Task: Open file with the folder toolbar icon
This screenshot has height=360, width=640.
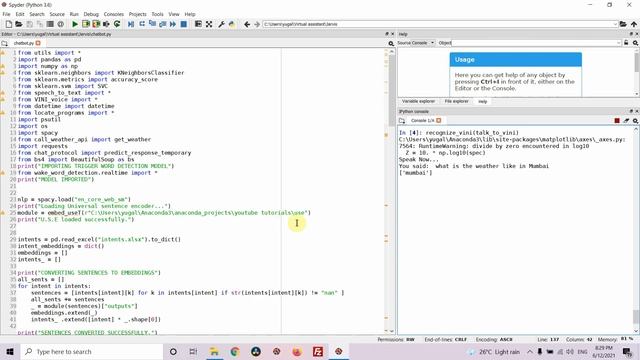Action: pos(19,24)
